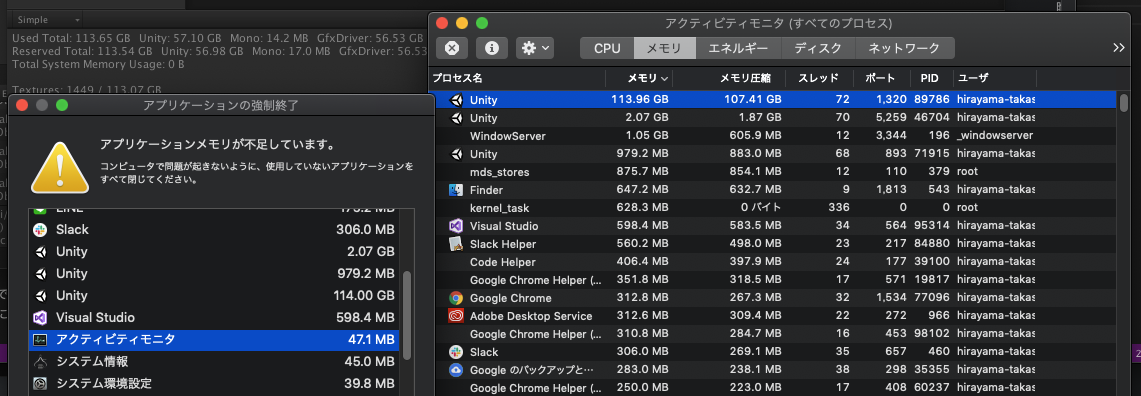Image resolution: width=1141 pixels, height=396 pixels.
Task: Switch to the CPU tab
Action: [607, 48]
